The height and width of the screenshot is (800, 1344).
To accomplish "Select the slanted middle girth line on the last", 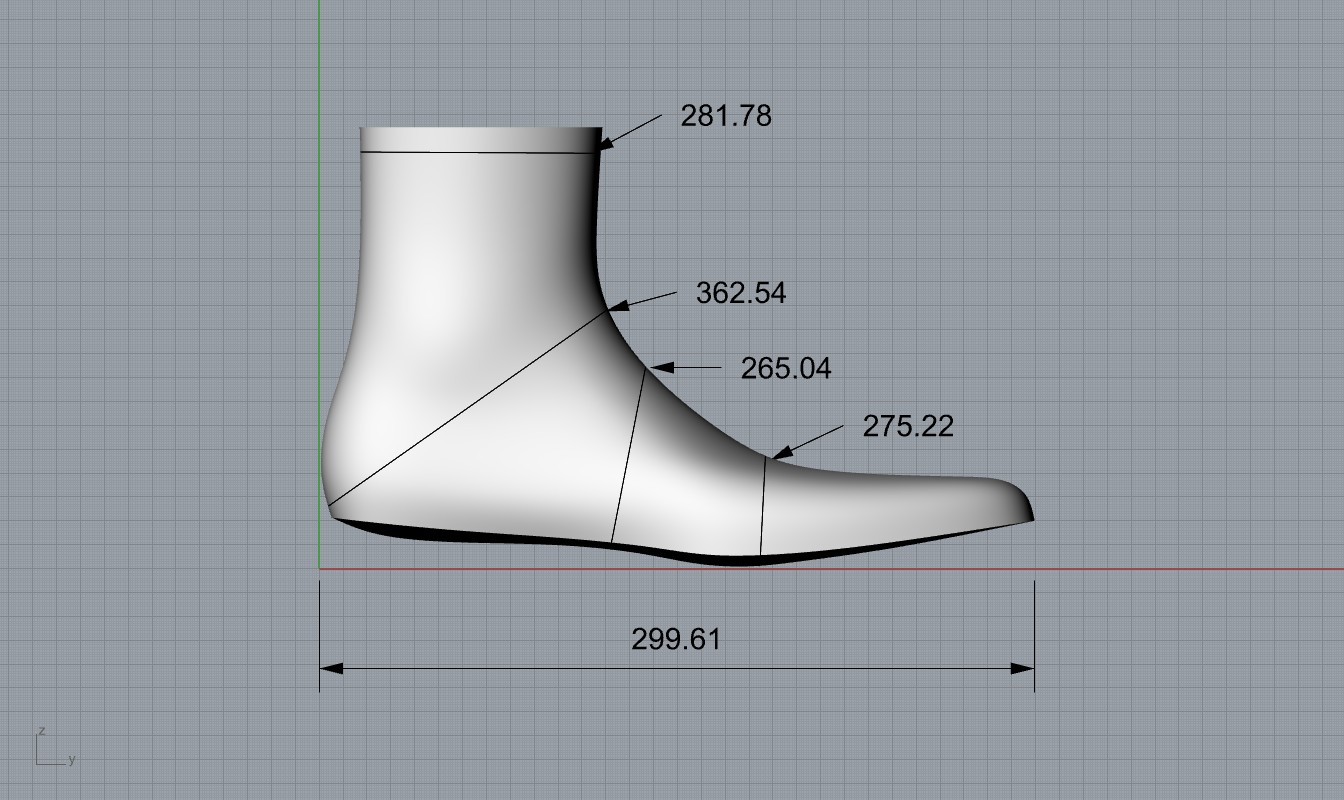I will tap(628, 456).
